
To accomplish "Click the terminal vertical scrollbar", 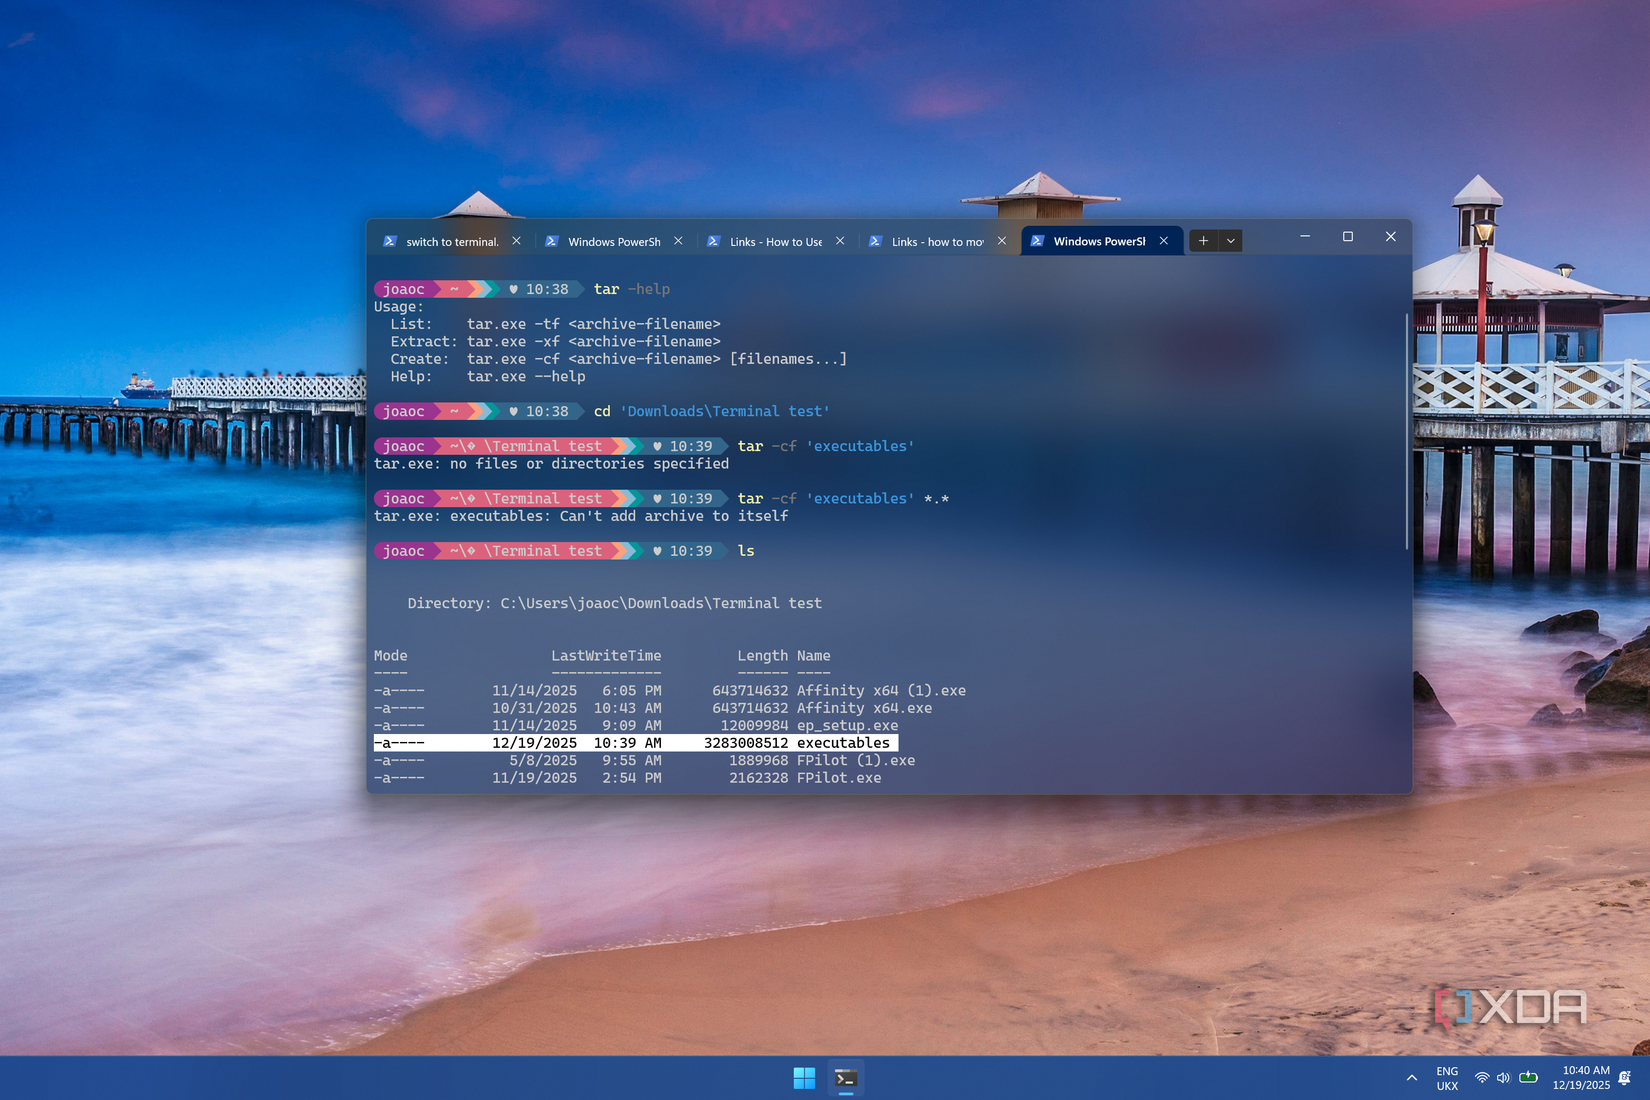I will [x=1406, y=430].
